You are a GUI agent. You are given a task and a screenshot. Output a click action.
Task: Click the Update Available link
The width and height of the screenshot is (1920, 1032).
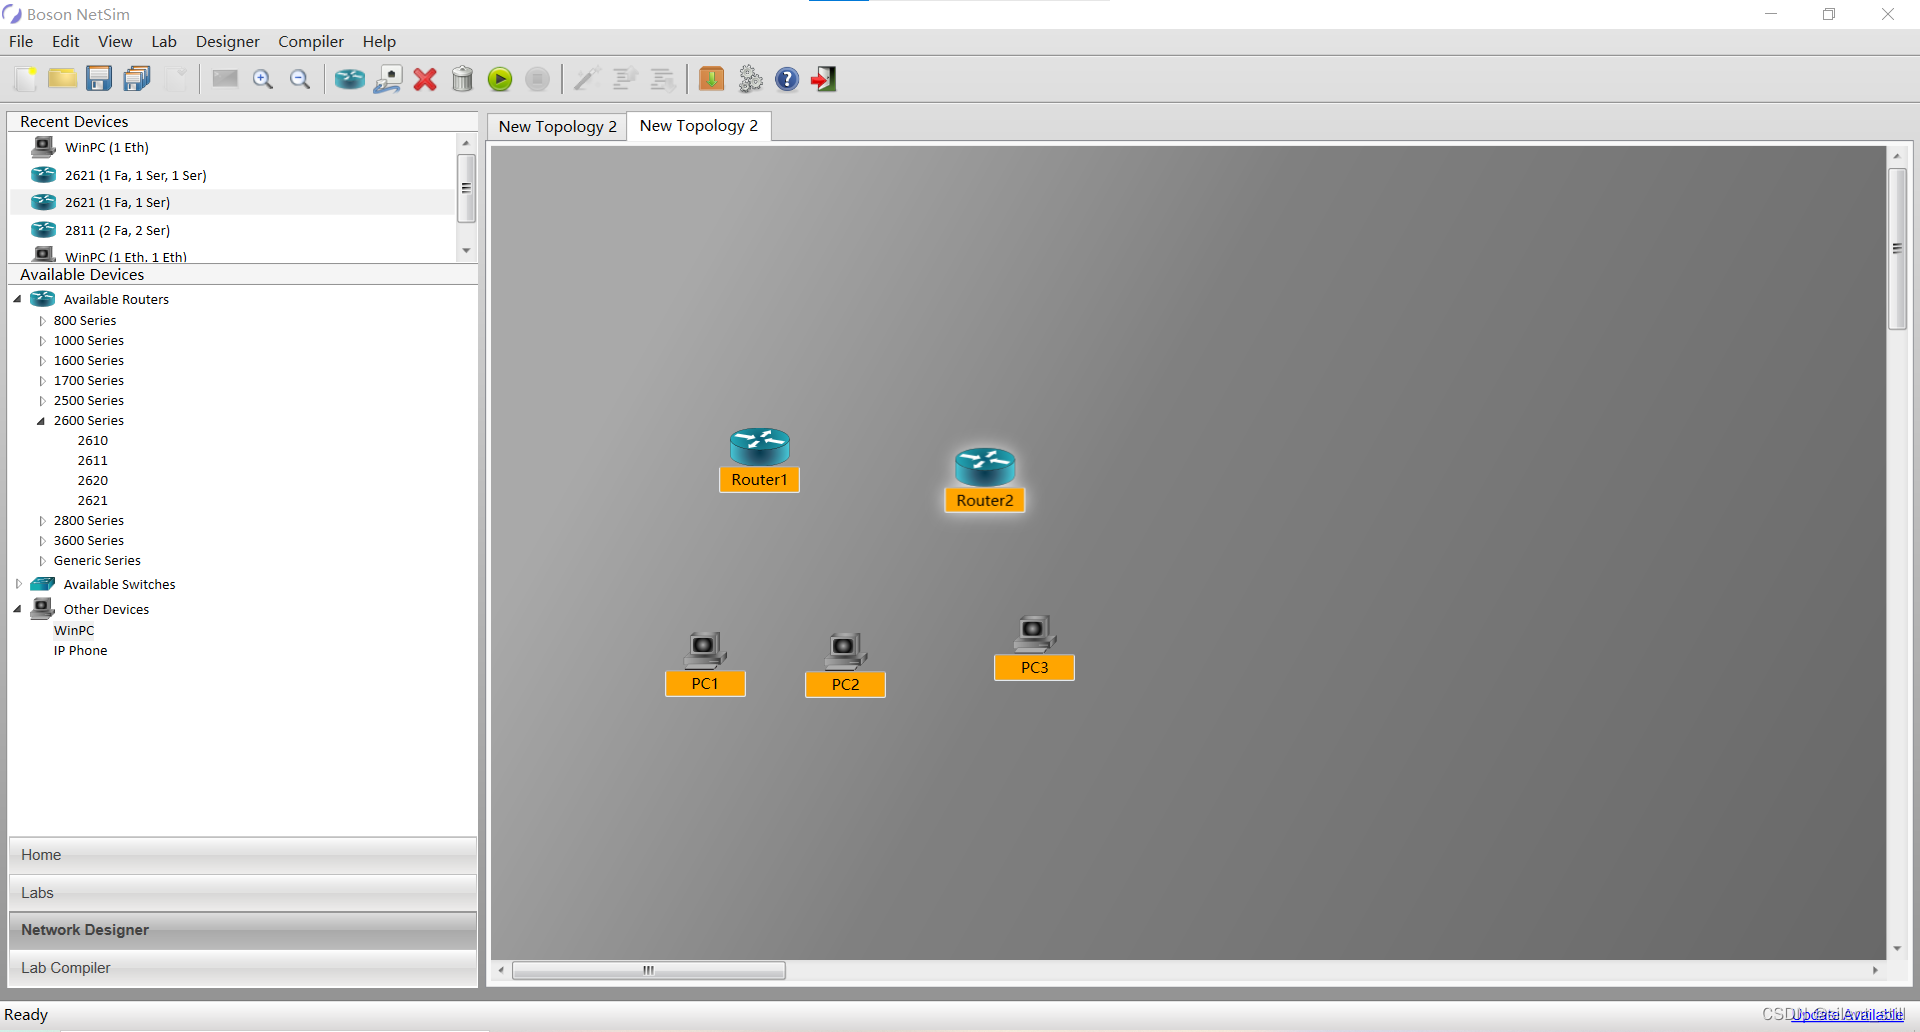[x=1848, y=1014]
